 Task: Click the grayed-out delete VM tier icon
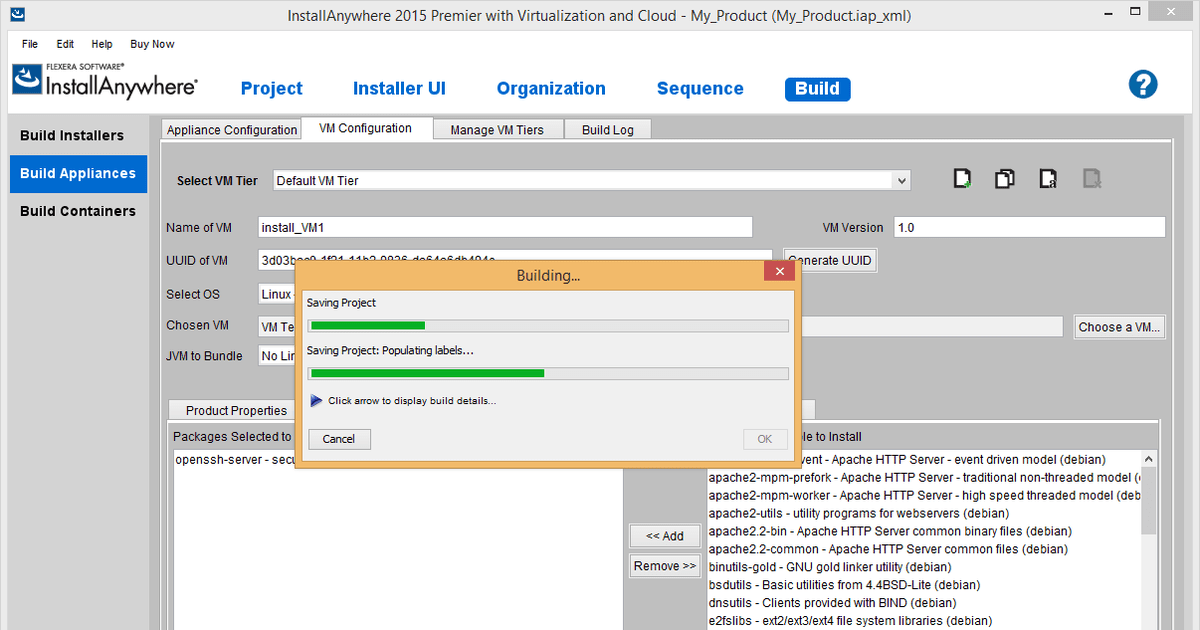pyautogui.click(x=1091, y=178)
